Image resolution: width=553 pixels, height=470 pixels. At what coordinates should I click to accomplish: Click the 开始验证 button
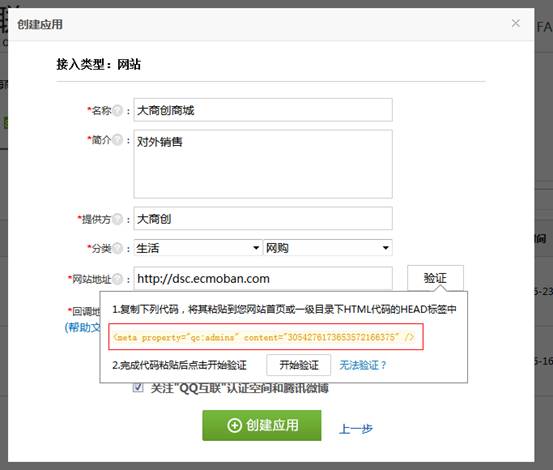click(299, 365)
